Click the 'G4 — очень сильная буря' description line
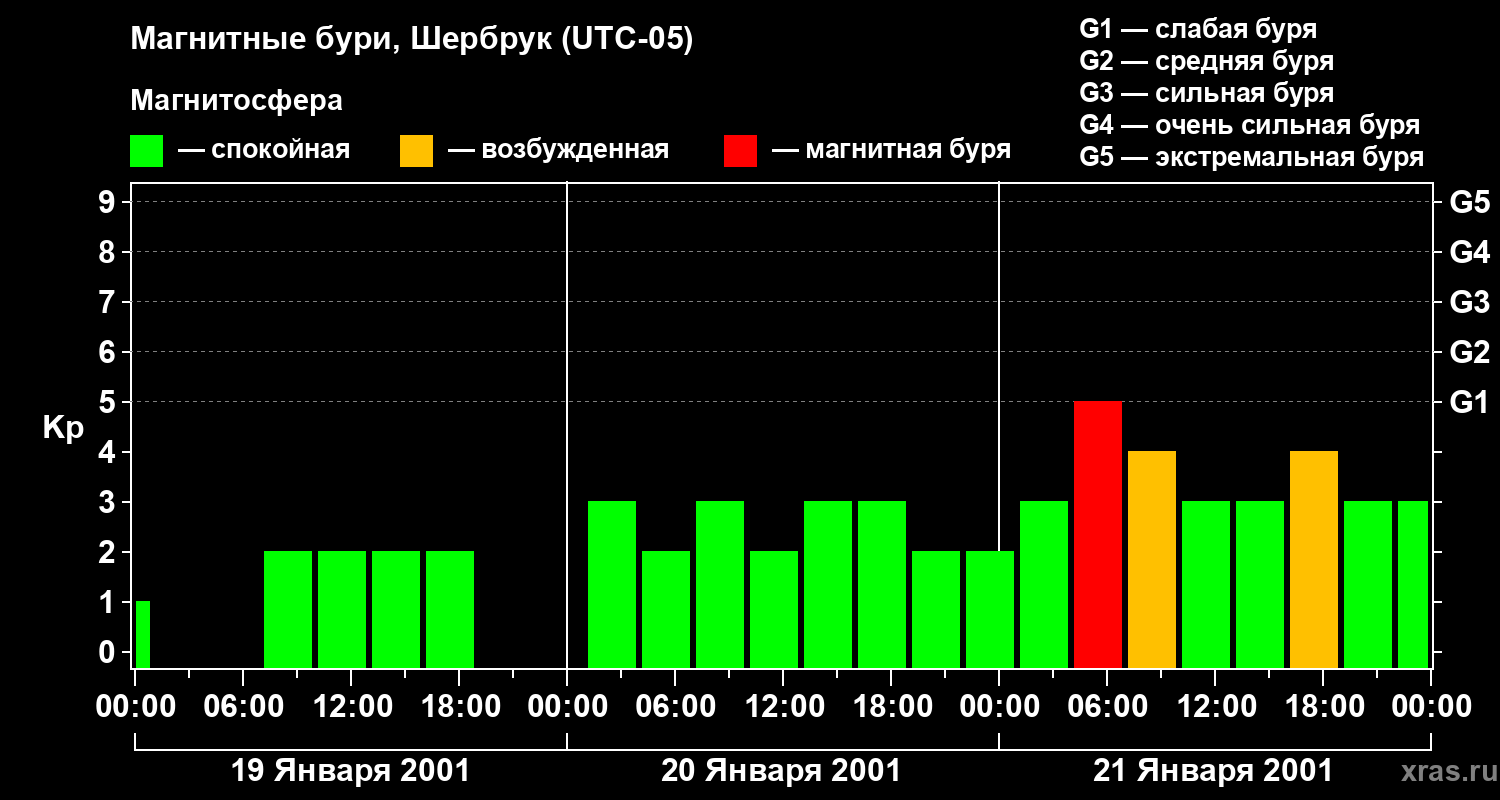The image size is (1500, 800). [x=1250, y=125]
